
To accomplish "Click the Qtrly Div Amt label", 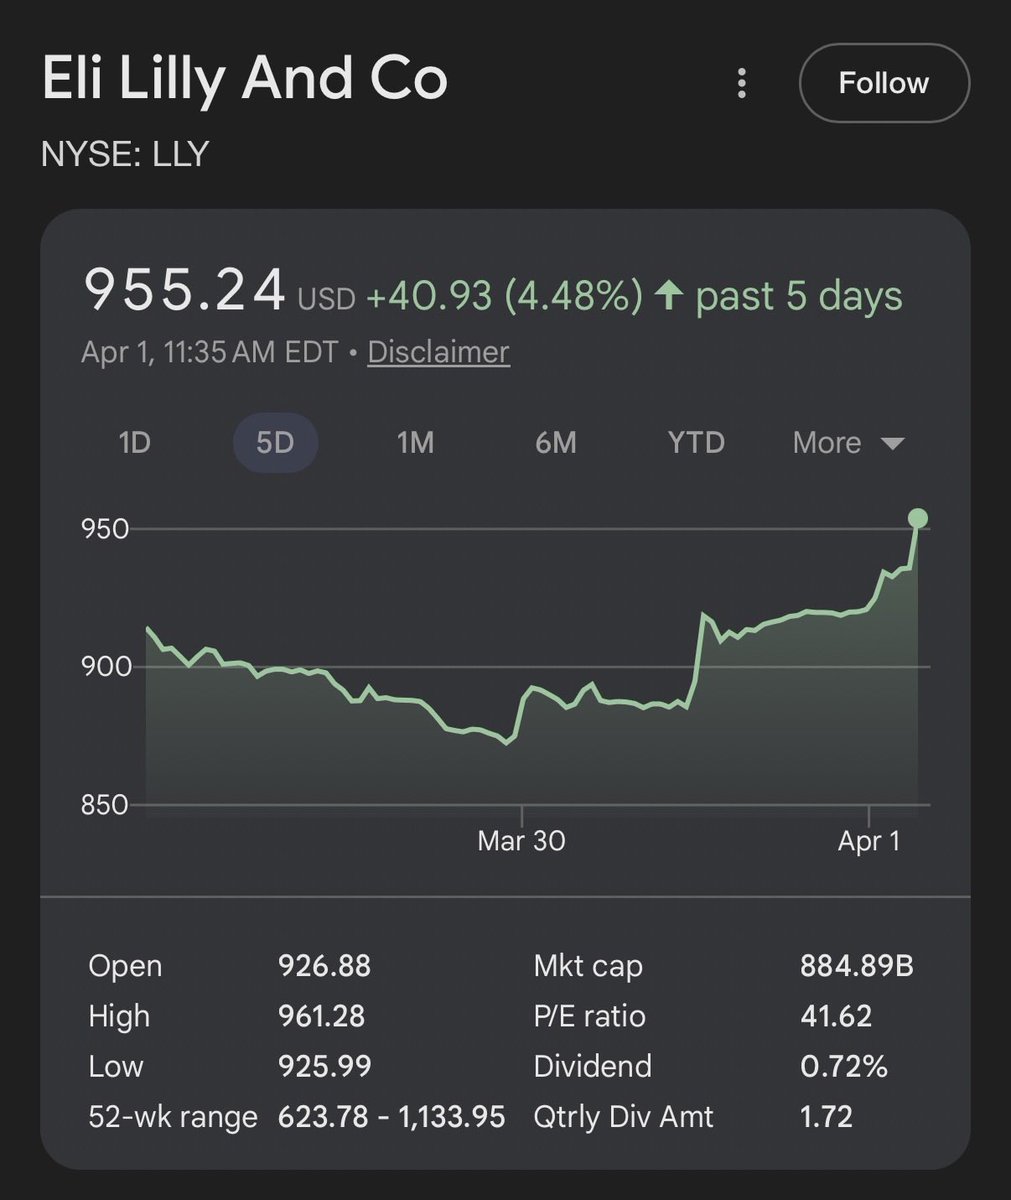I will pyautogui.click(x=624, y=1116).
